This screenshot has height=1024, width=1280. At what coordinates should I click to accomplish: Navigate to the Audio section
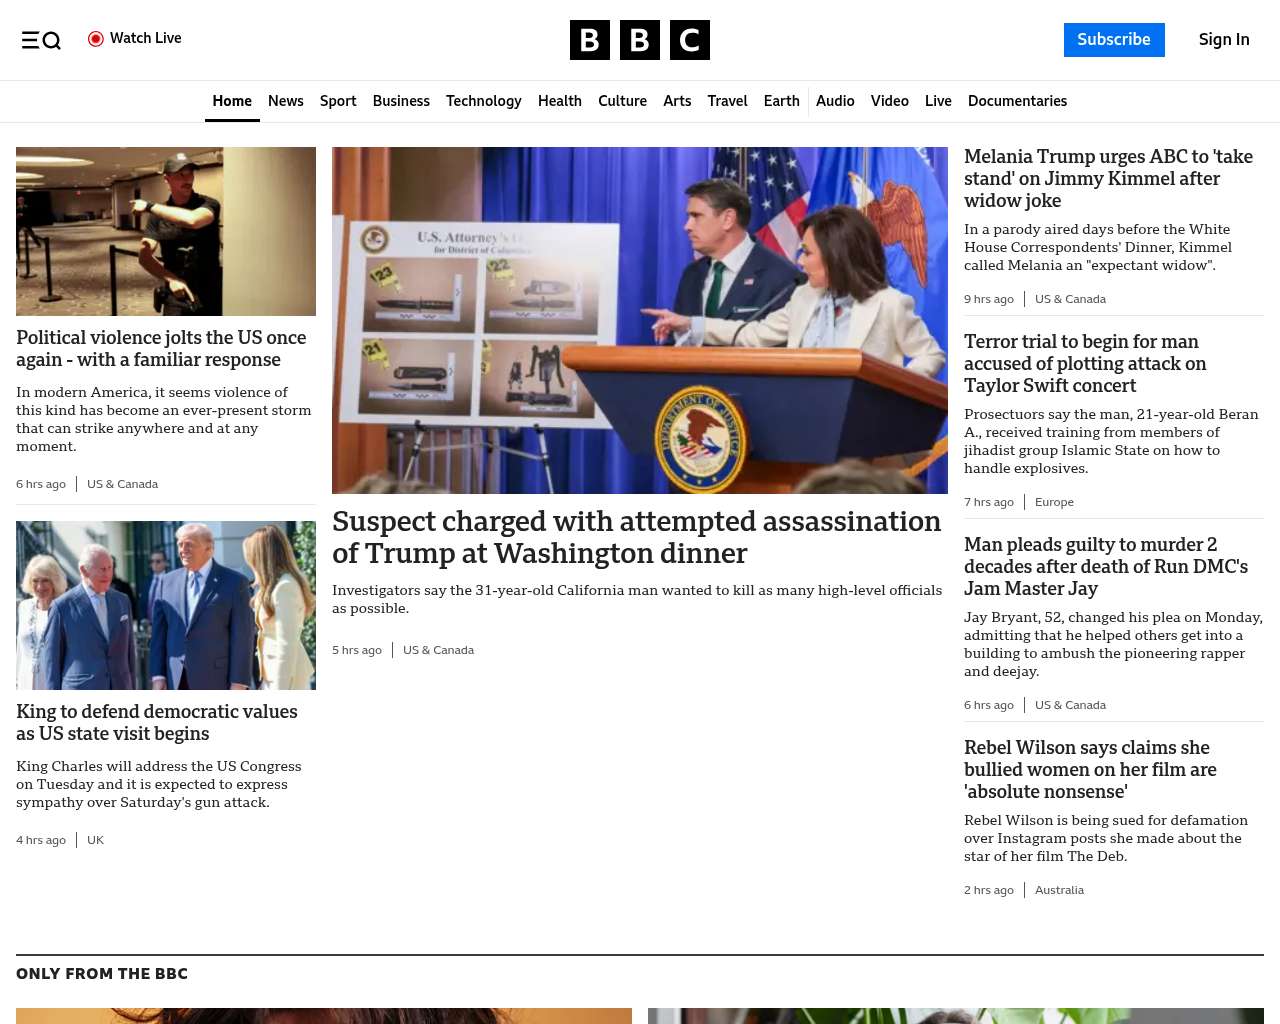point(835,101)
